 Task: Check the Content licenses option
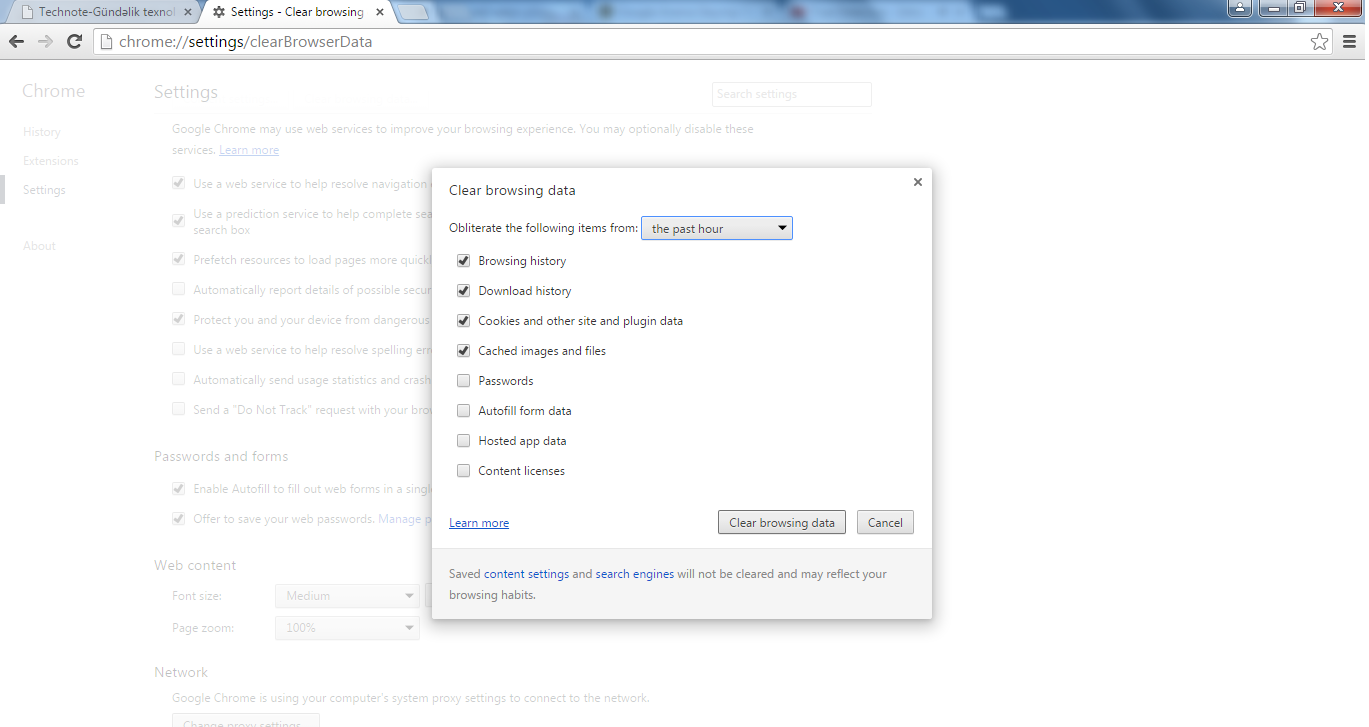tap(463, 471)
